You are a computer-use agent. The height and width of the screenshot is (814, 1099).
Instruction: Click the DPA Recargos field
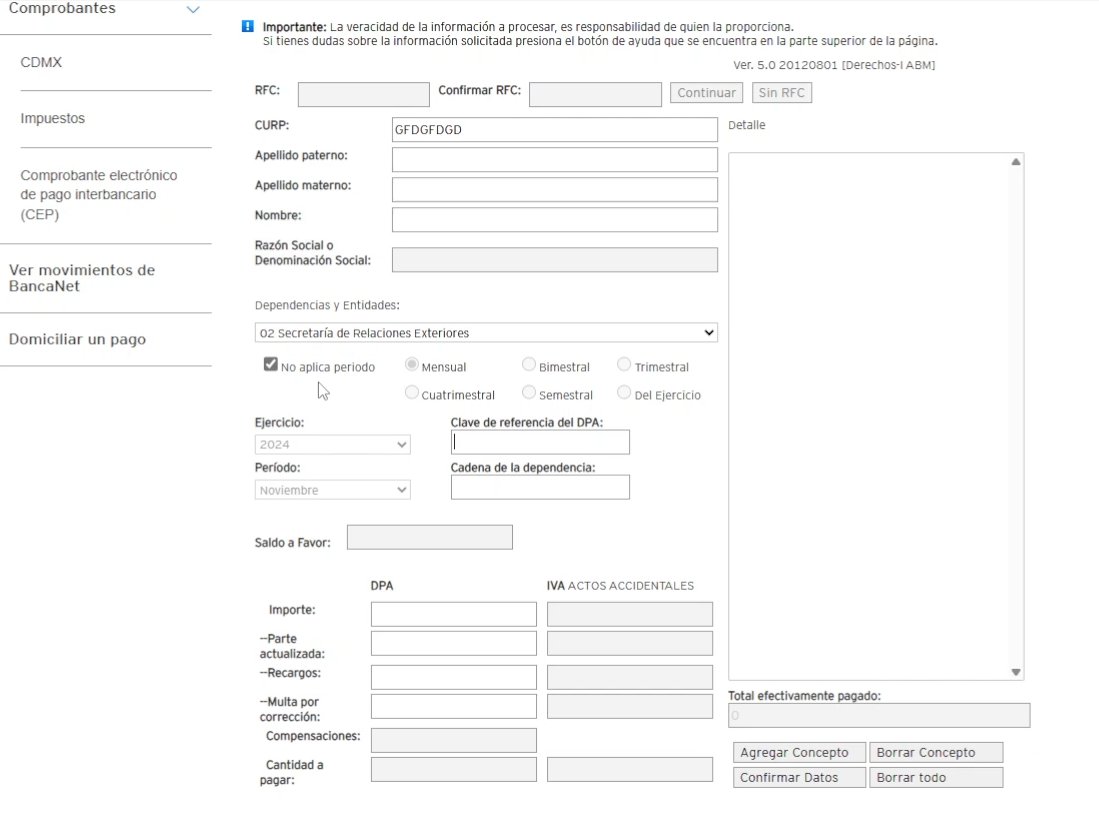click(453, 677)
